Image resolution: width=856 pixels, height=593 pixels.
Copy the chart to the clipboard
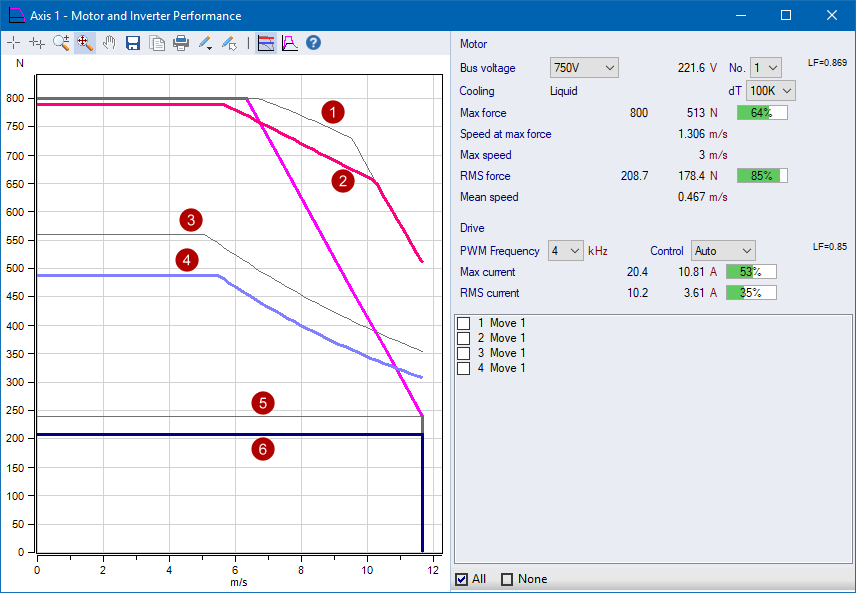click(x=157, y=43)
